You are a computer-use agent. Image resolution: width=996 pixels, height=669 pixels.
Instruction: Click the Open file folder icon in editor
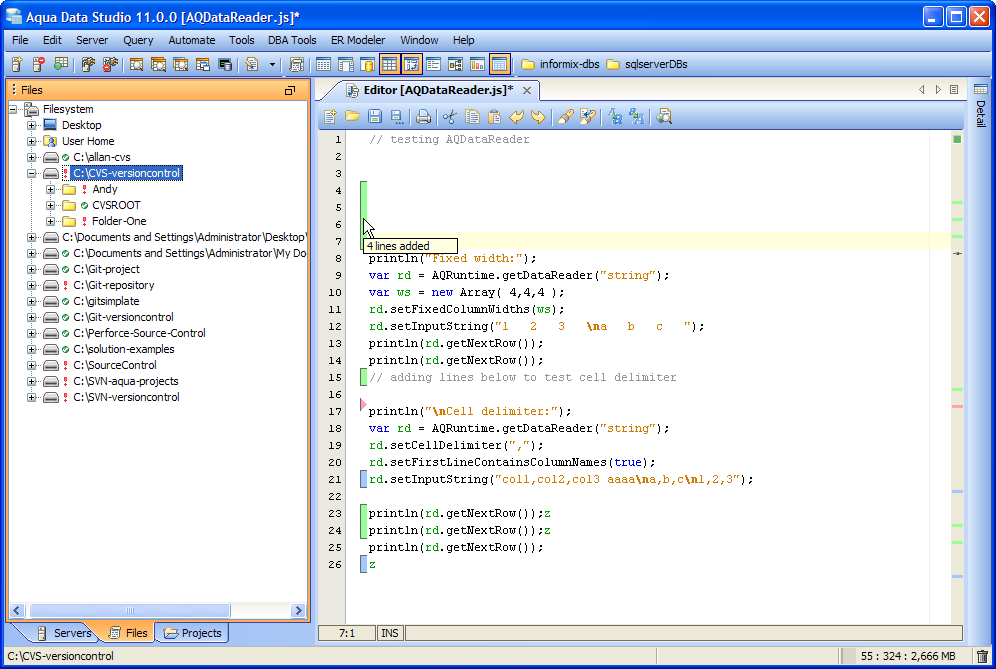click(352, 116)
